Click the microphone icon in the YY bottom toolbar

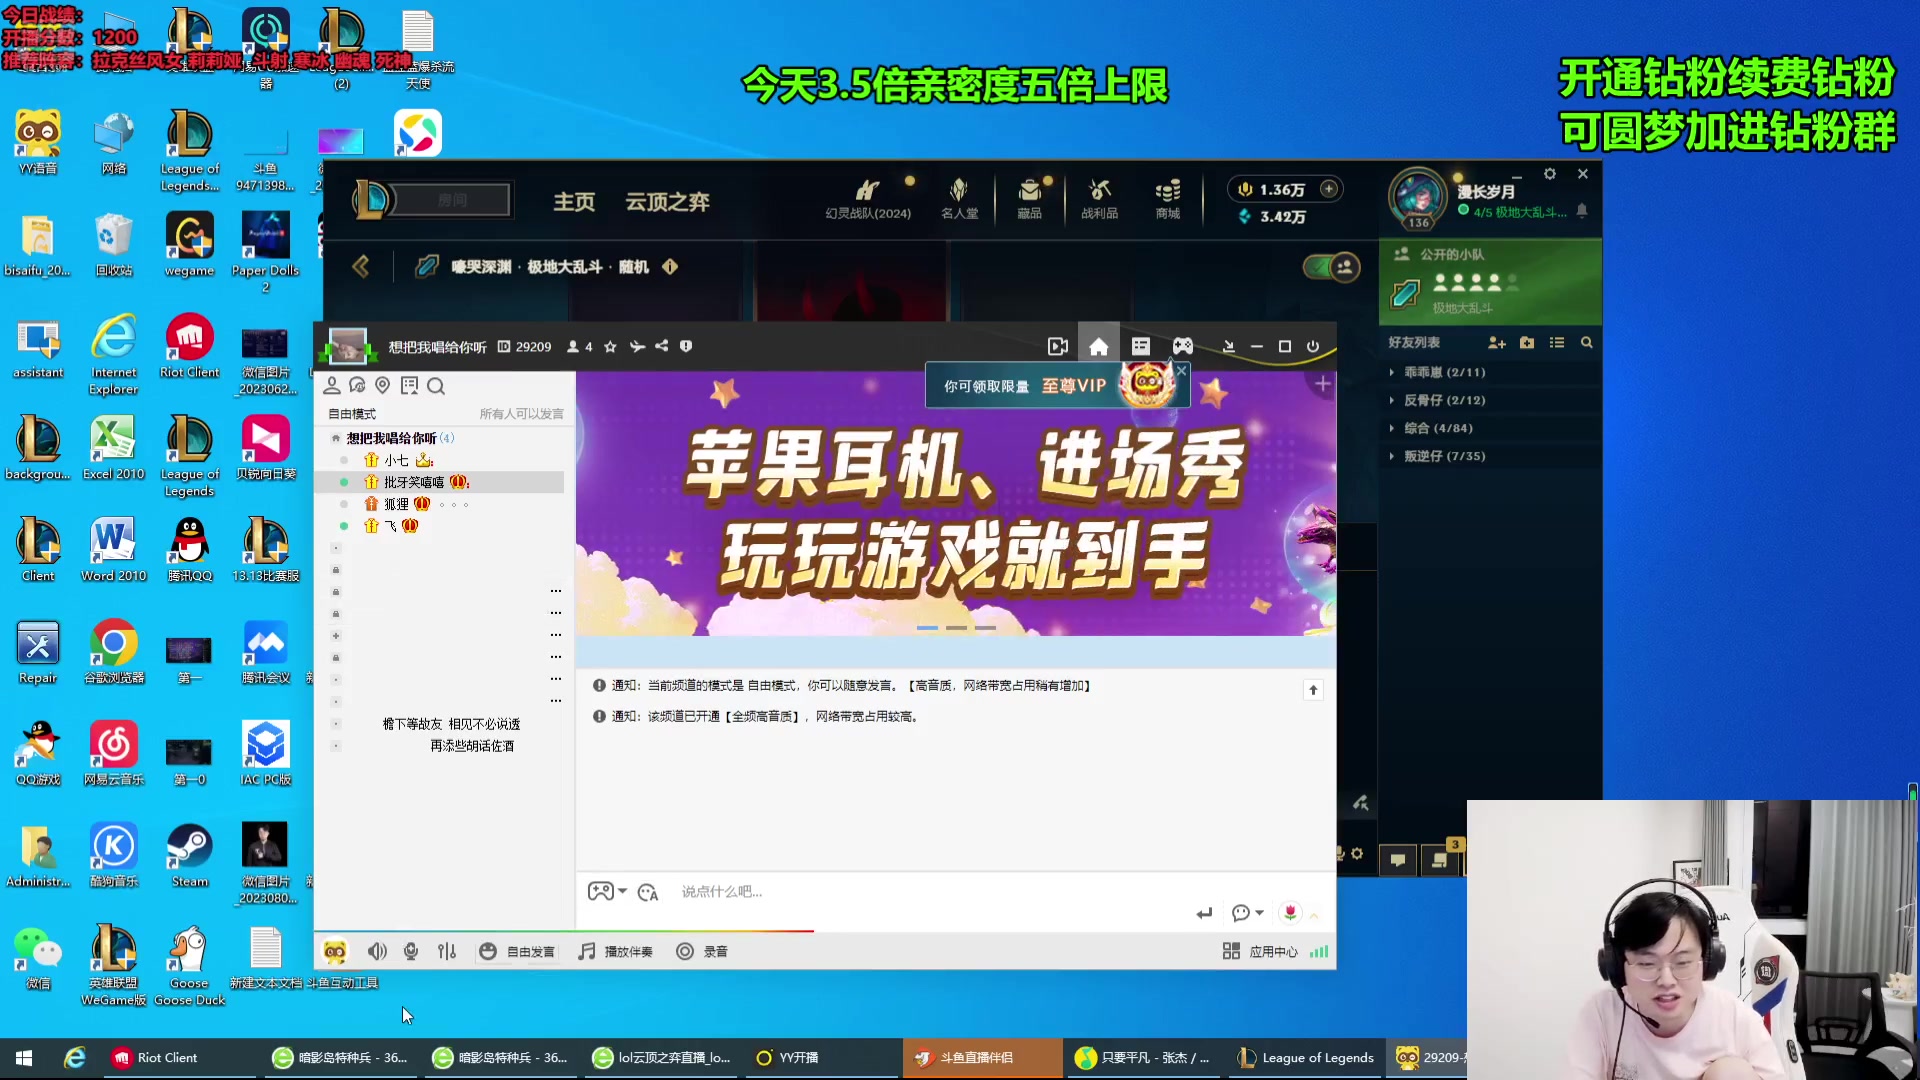(x=411, y=951)
